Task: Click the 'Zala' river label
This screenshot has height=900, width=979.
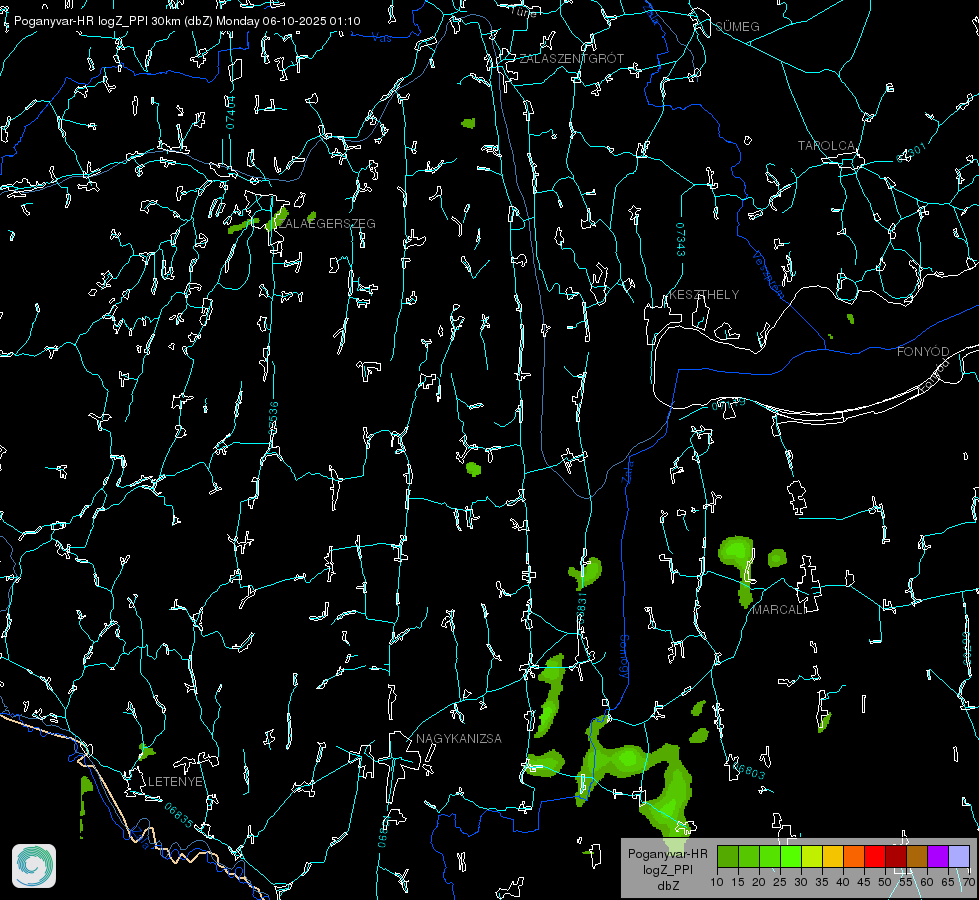Action: [627, 470]
